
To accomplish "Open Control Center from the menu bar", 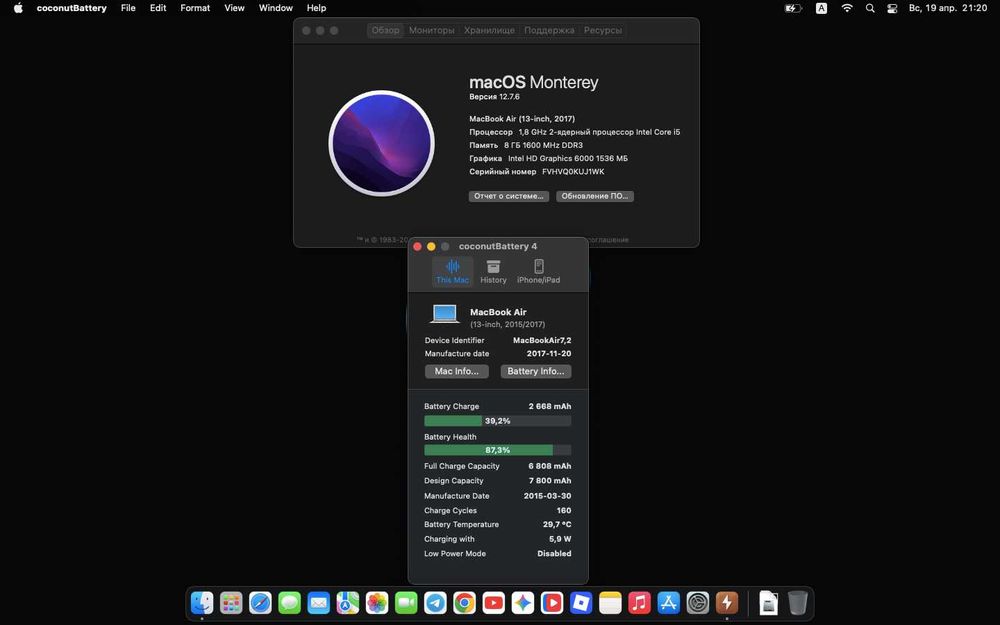I will 892,8.
